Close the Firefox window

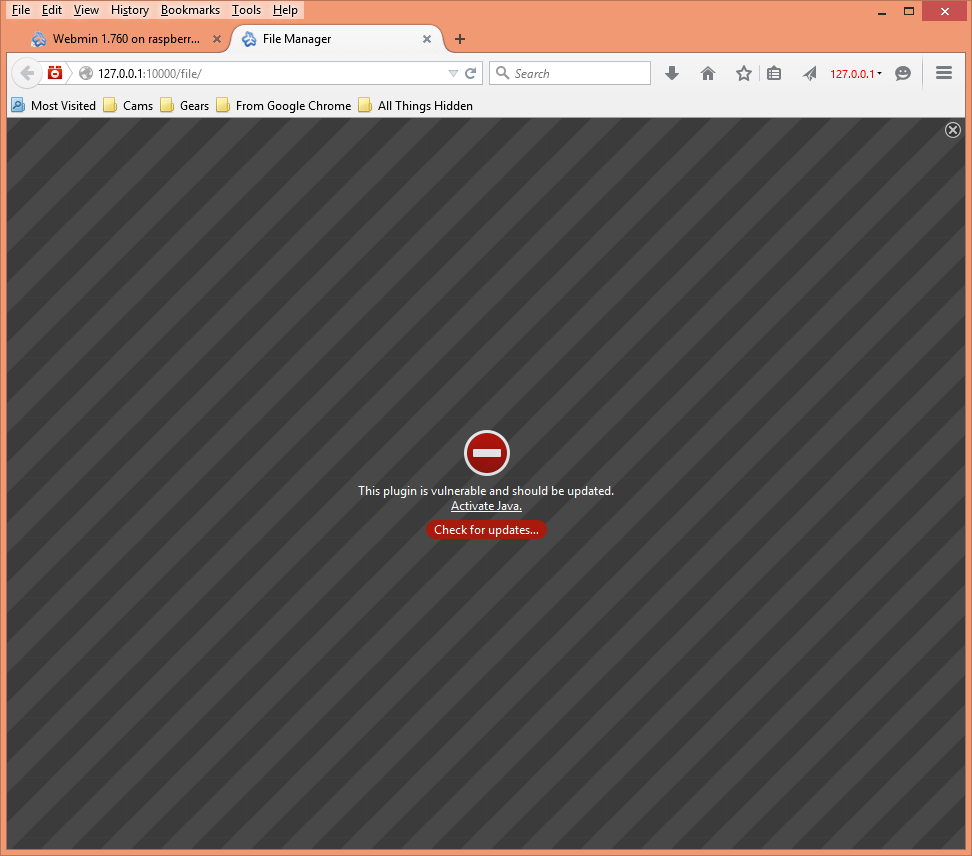click(x=944, y=11)
